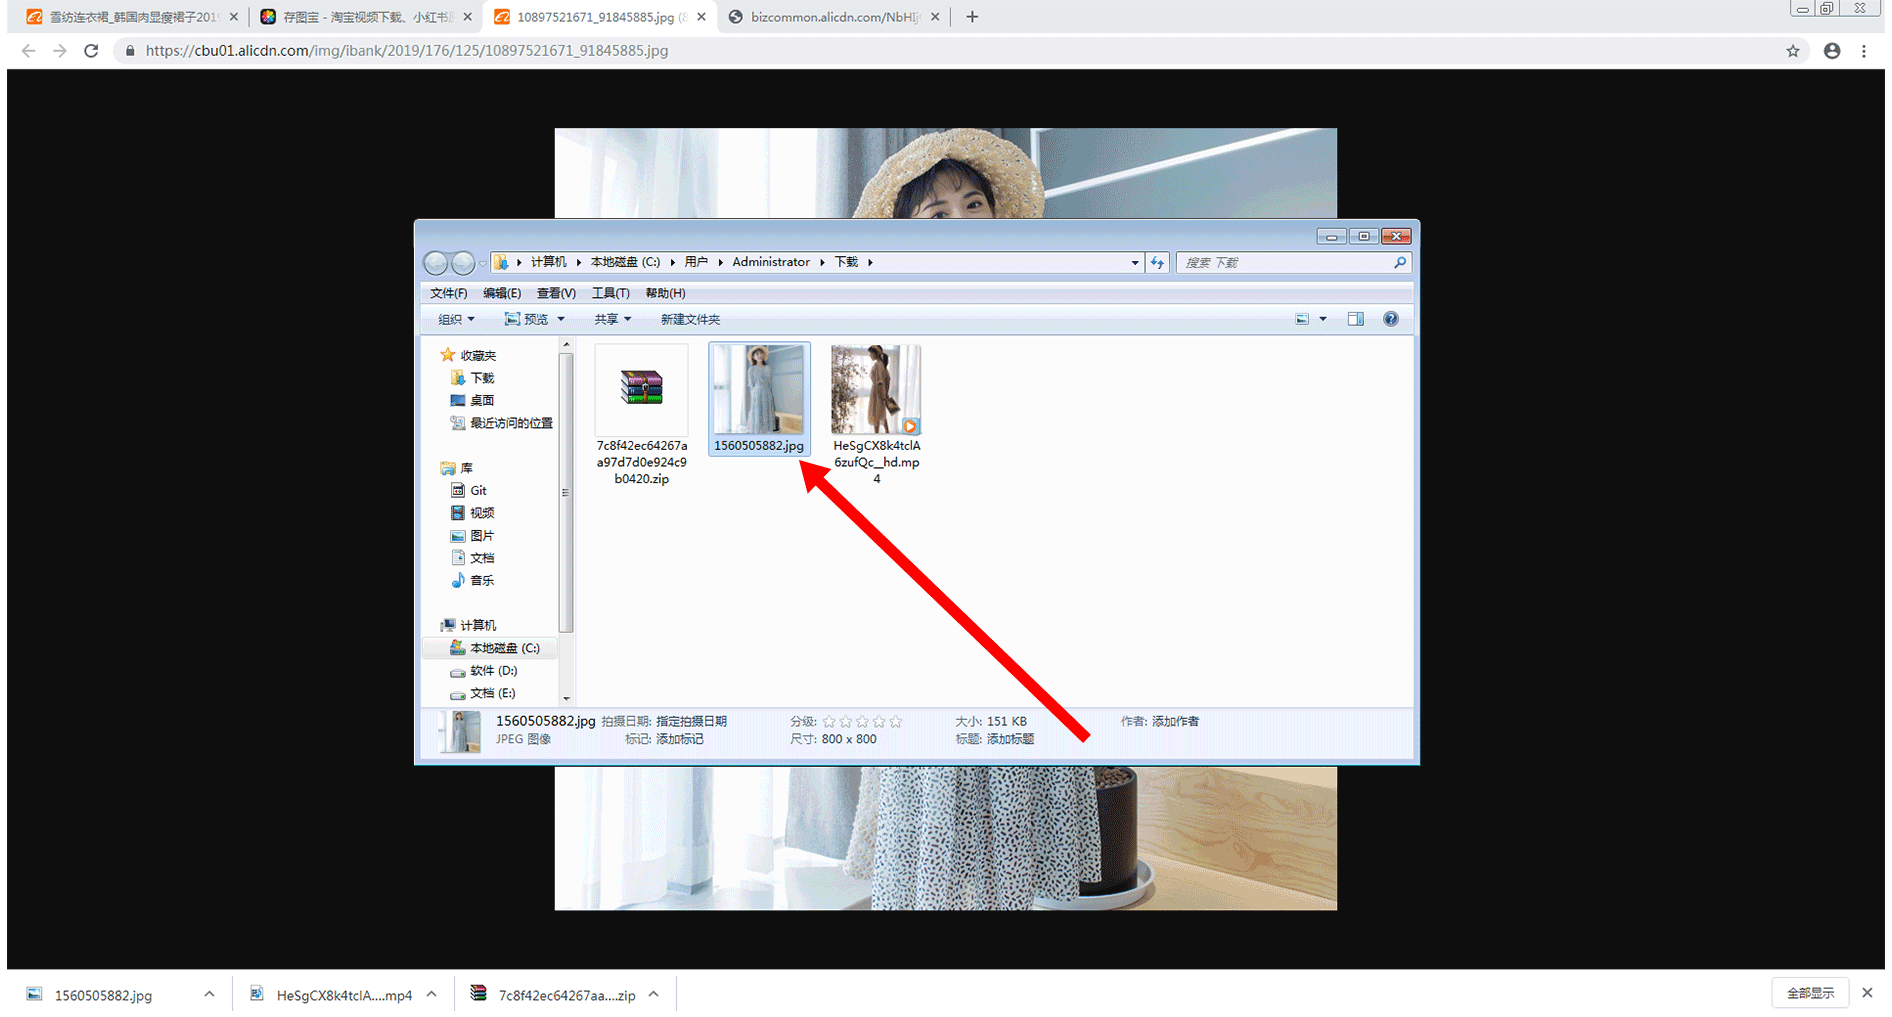Select the HeSgCX8k4tclA mp4 video thumbnail

point(876,389)
